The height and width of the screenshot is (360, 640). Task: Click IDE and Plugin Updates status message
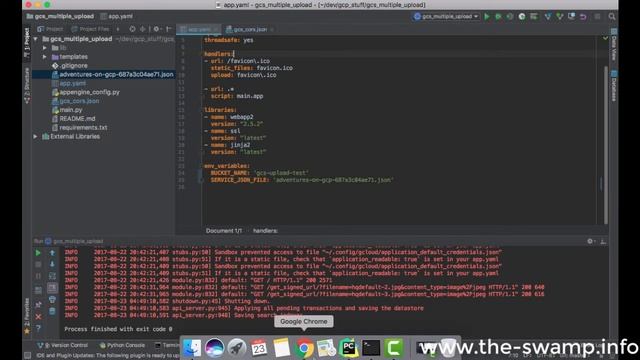pyautogui.click(x=108, y=356)
